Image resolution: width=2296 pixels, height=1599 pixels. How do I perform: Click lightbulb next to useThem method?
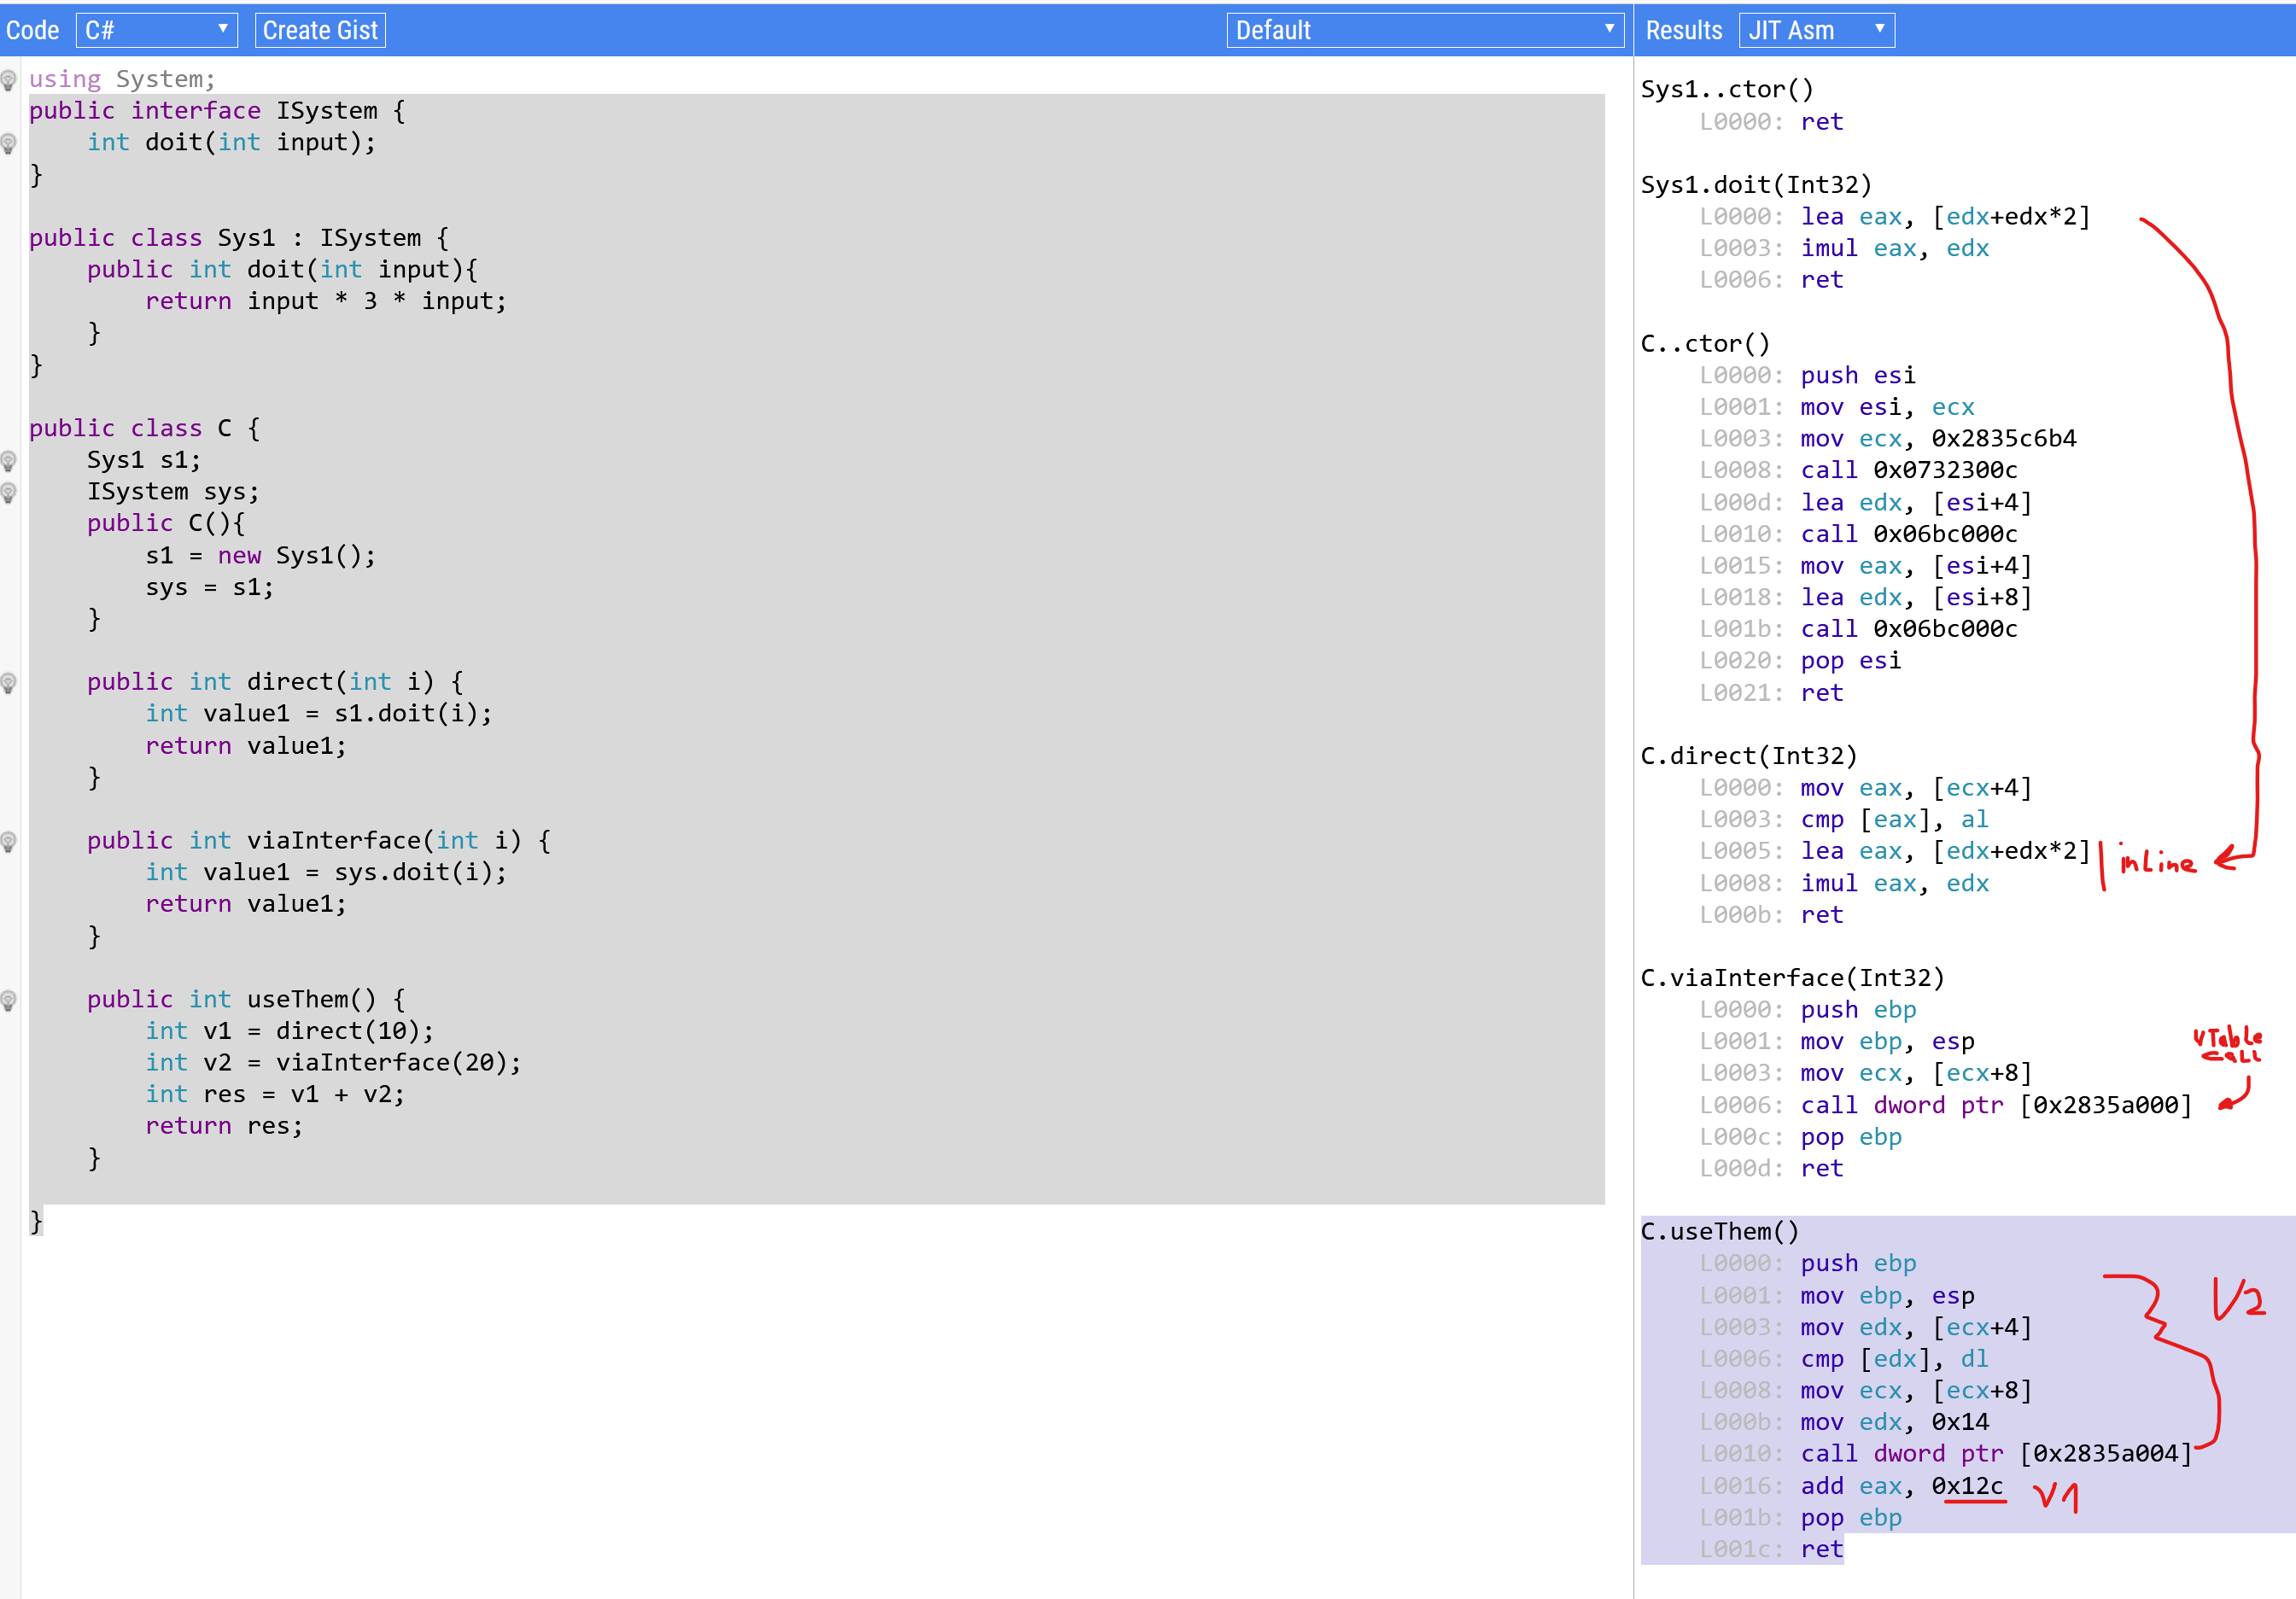point(9,1000)
